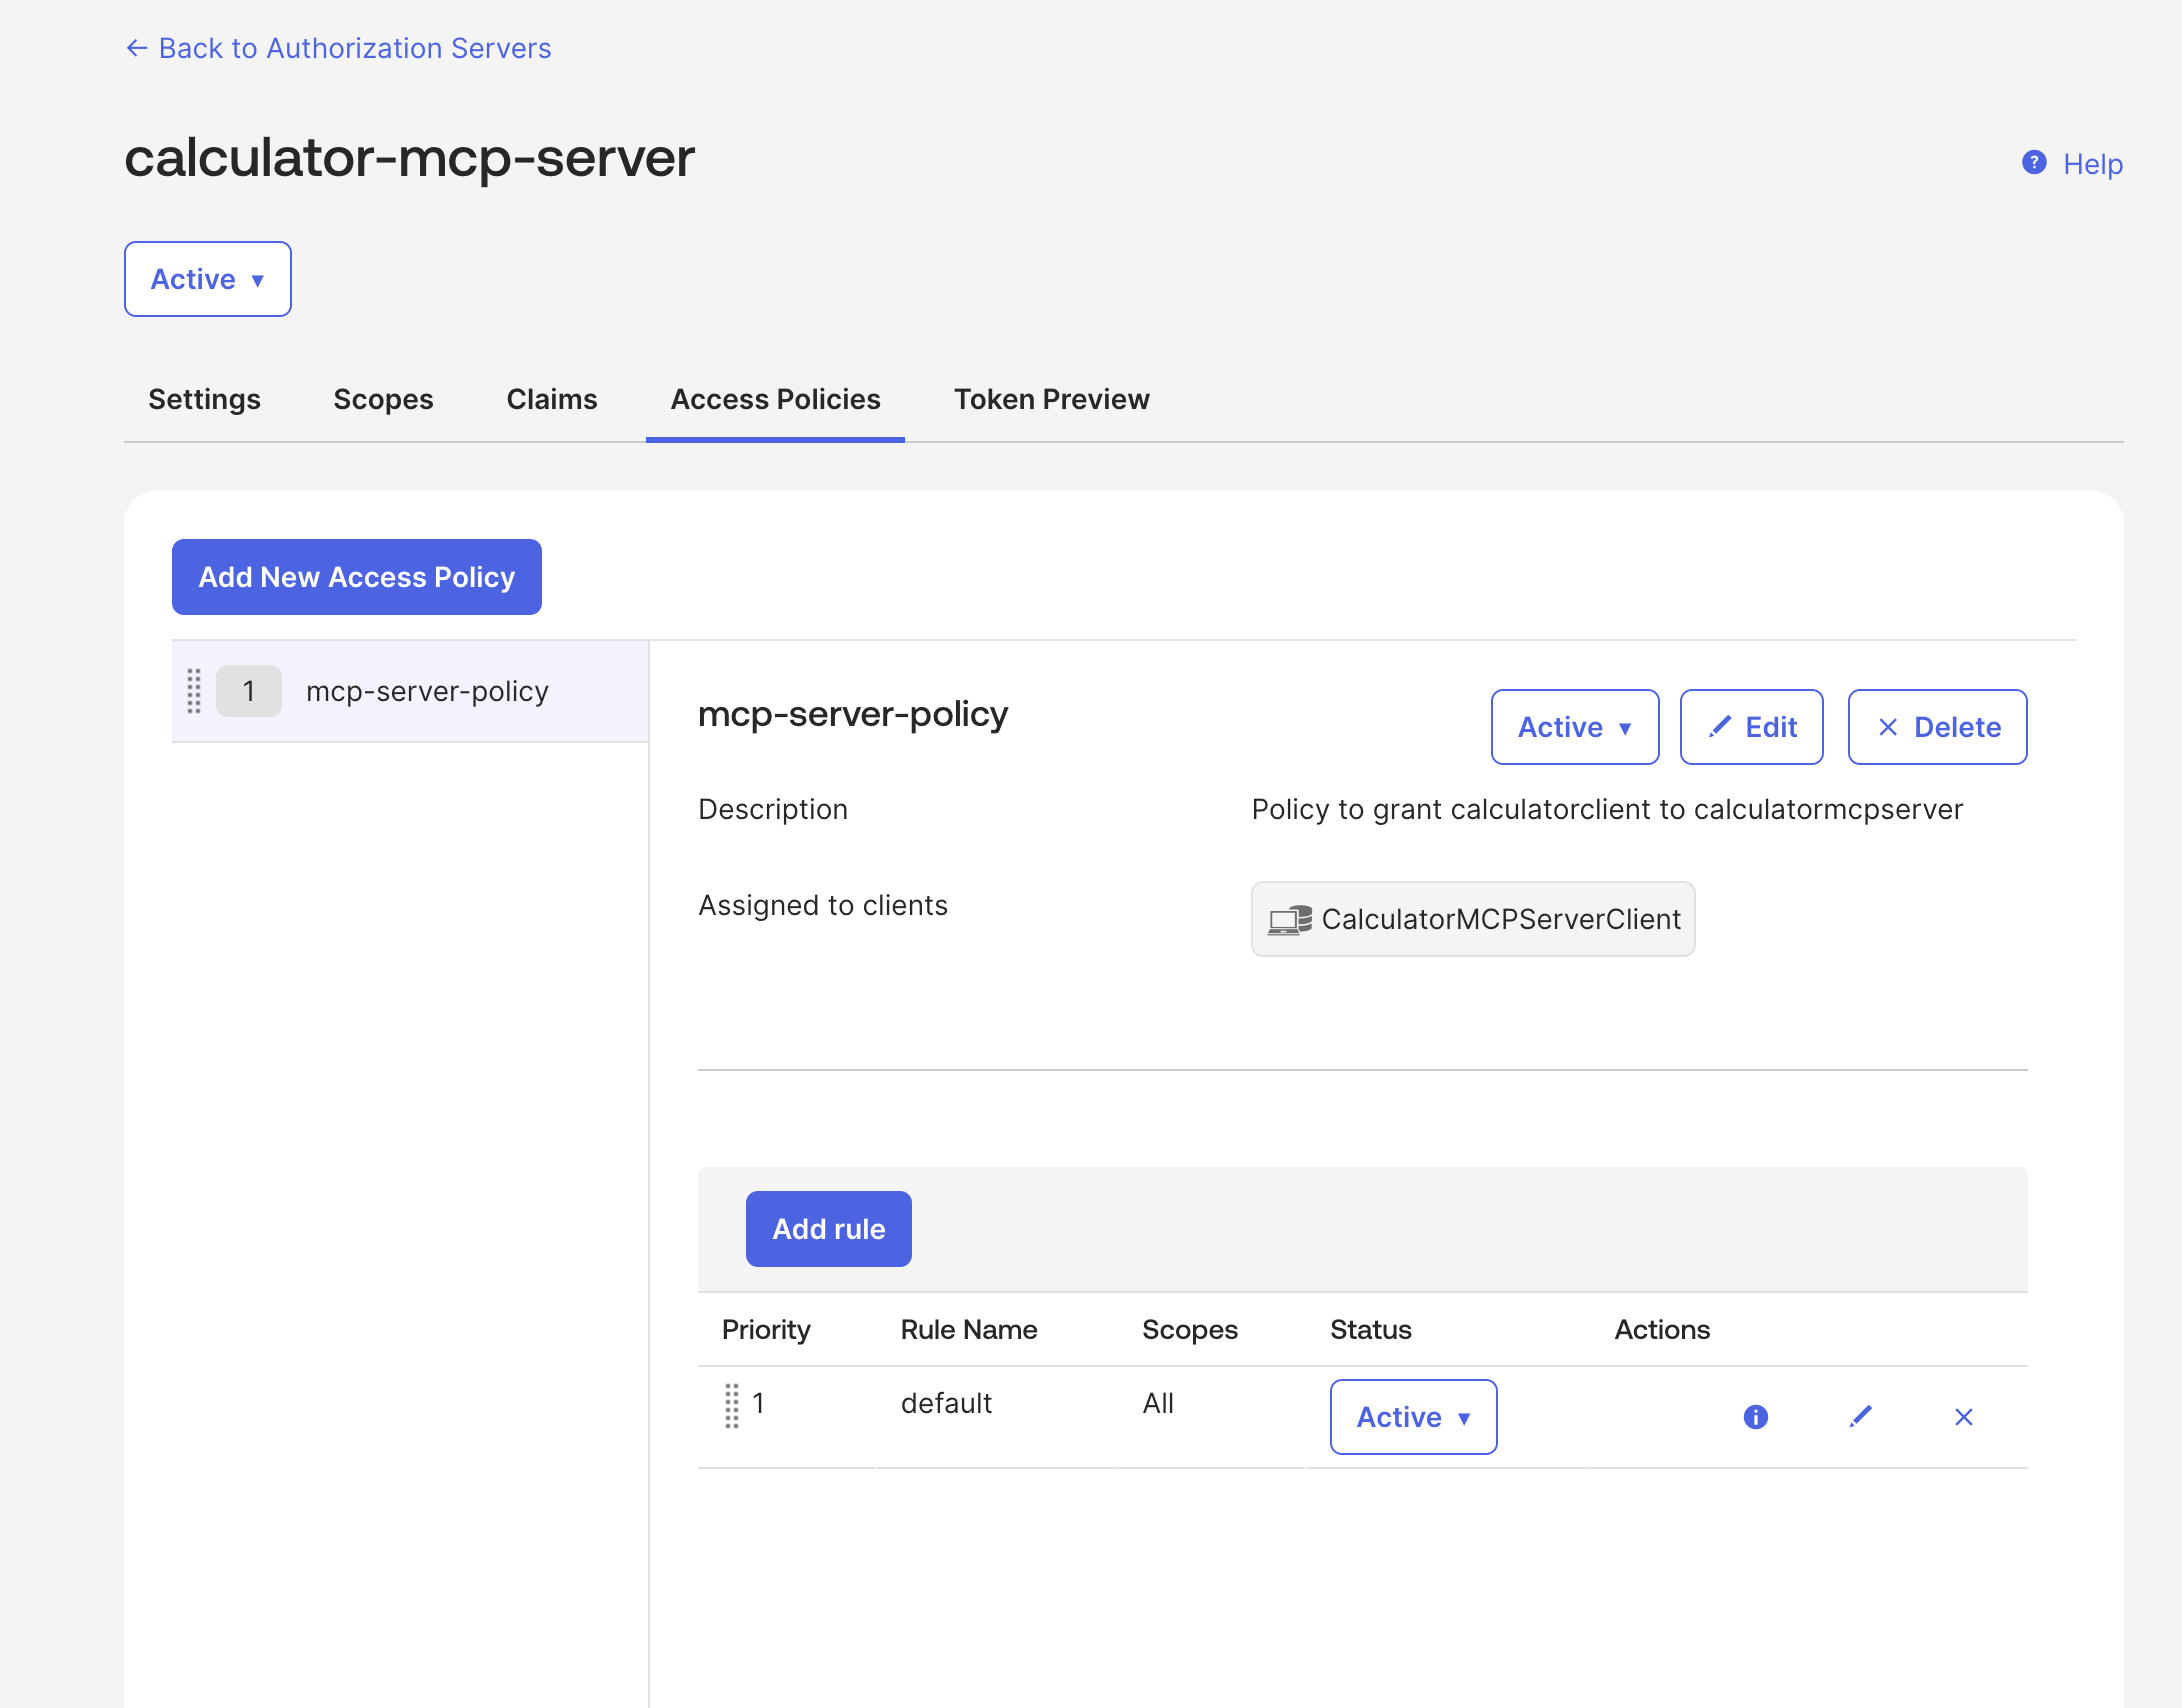The height and width of the screenshot is (1708, 2182).
Task: Switch to the Claims tab
Action: pyautogui.click(x=552, y=399)
